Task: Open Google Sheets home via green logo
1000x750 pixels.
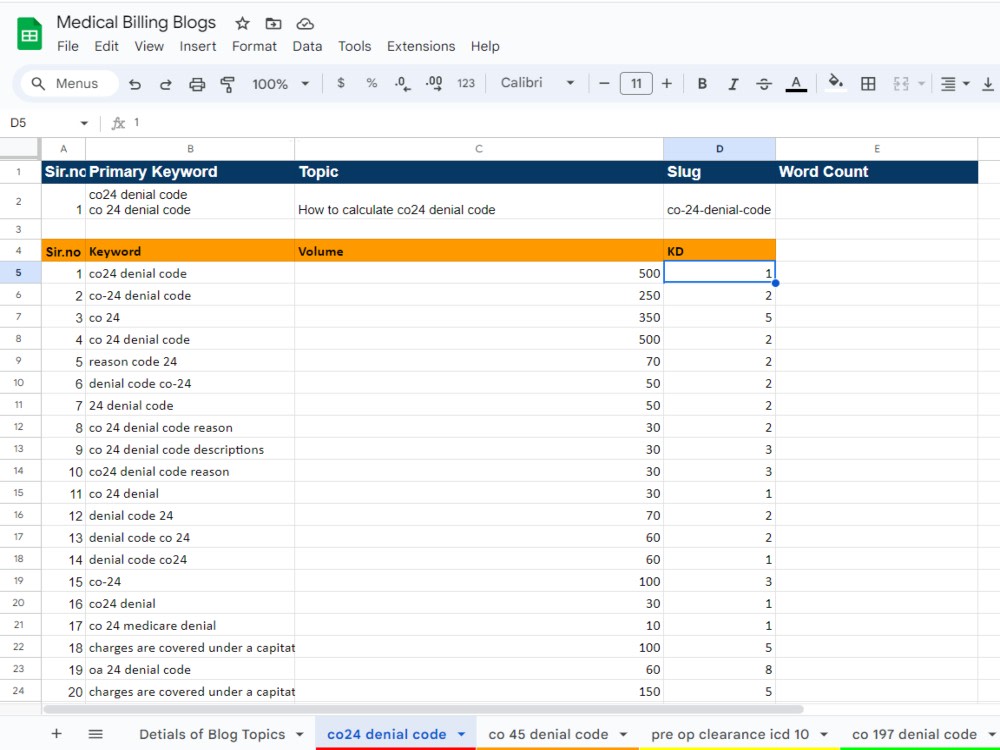Action: pyautogui.click(x=29, y=35)
